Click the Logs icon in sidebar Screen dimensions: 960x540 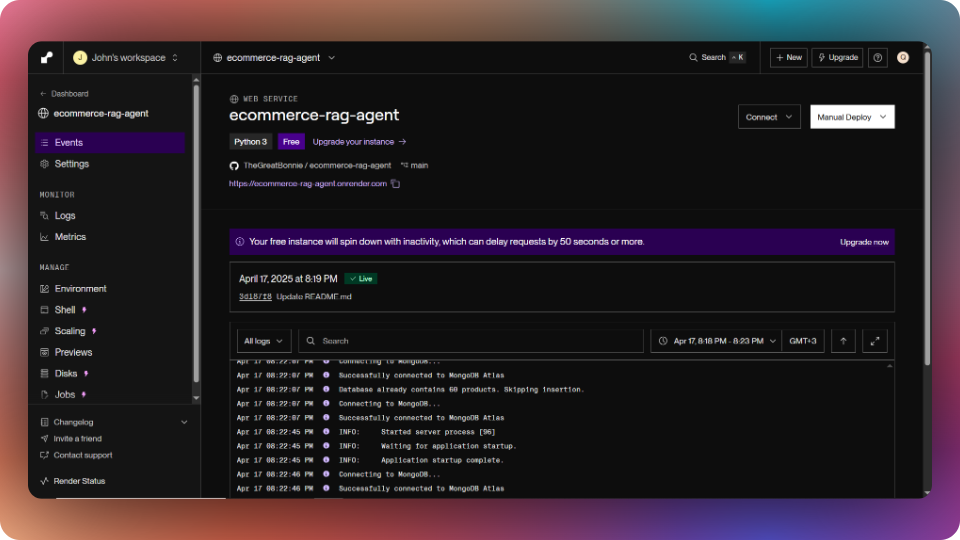pyautogui.click(x=44, y=216)
